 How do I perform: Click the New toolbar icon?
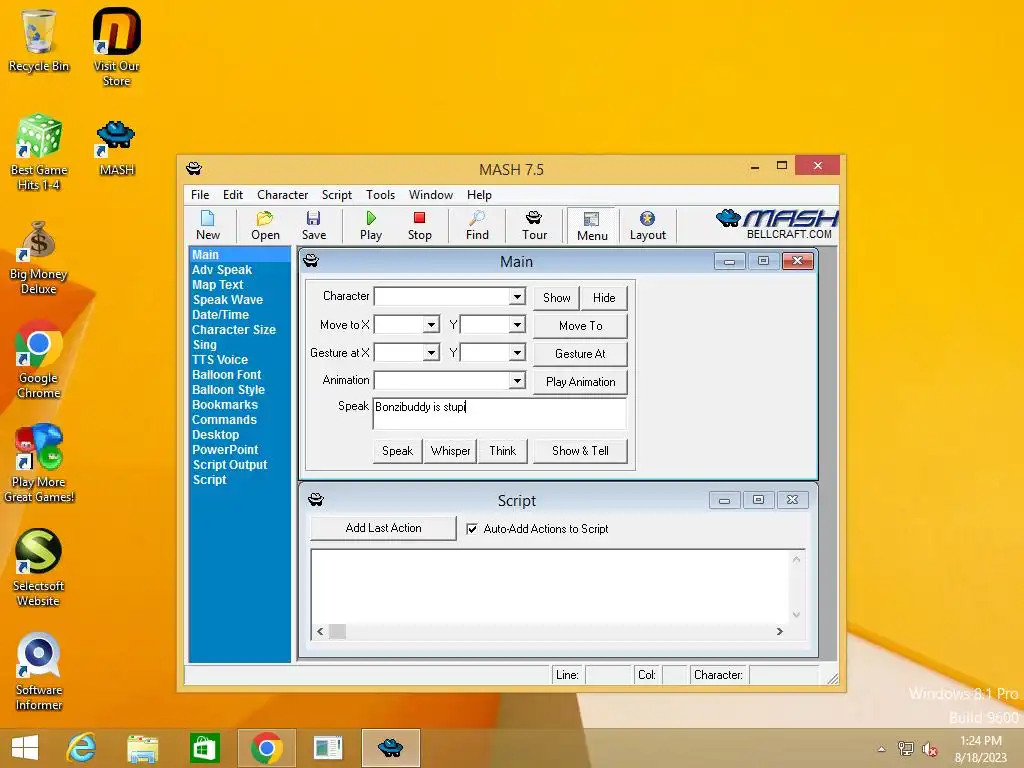click(x=208, y=225)
